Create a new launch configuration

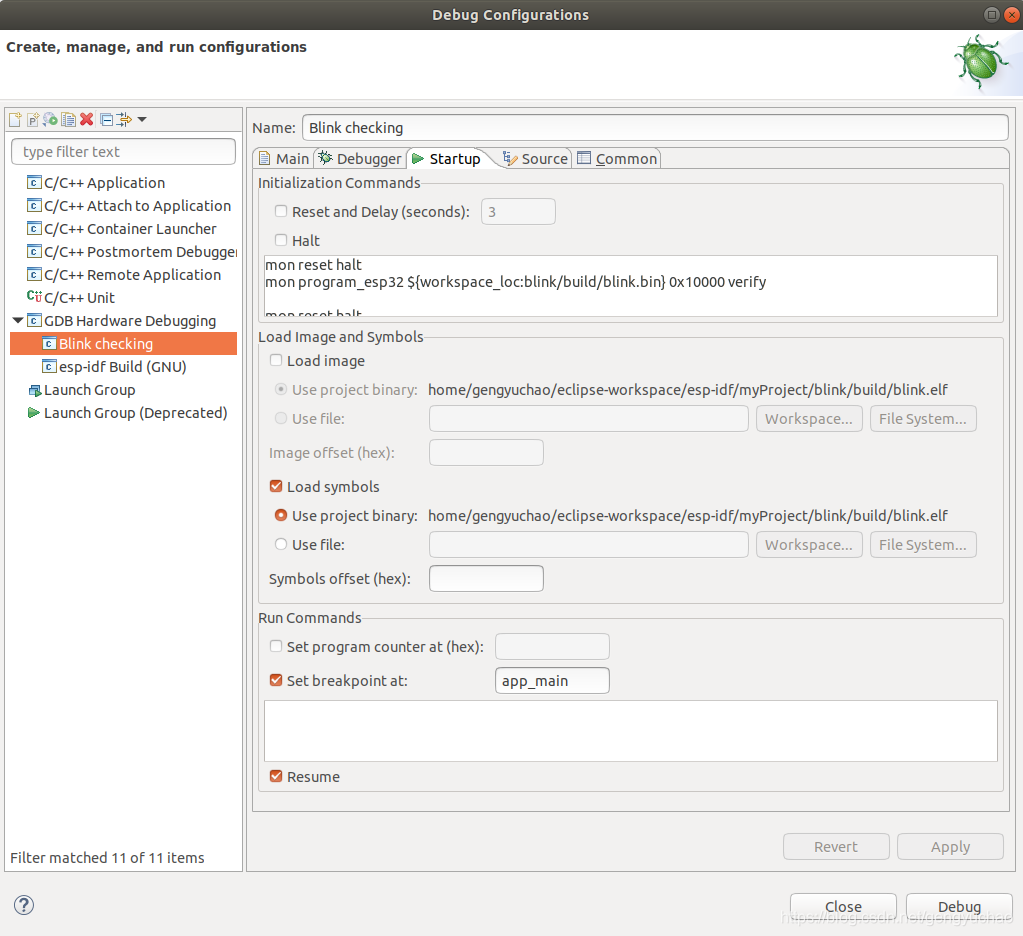[15, 119]
